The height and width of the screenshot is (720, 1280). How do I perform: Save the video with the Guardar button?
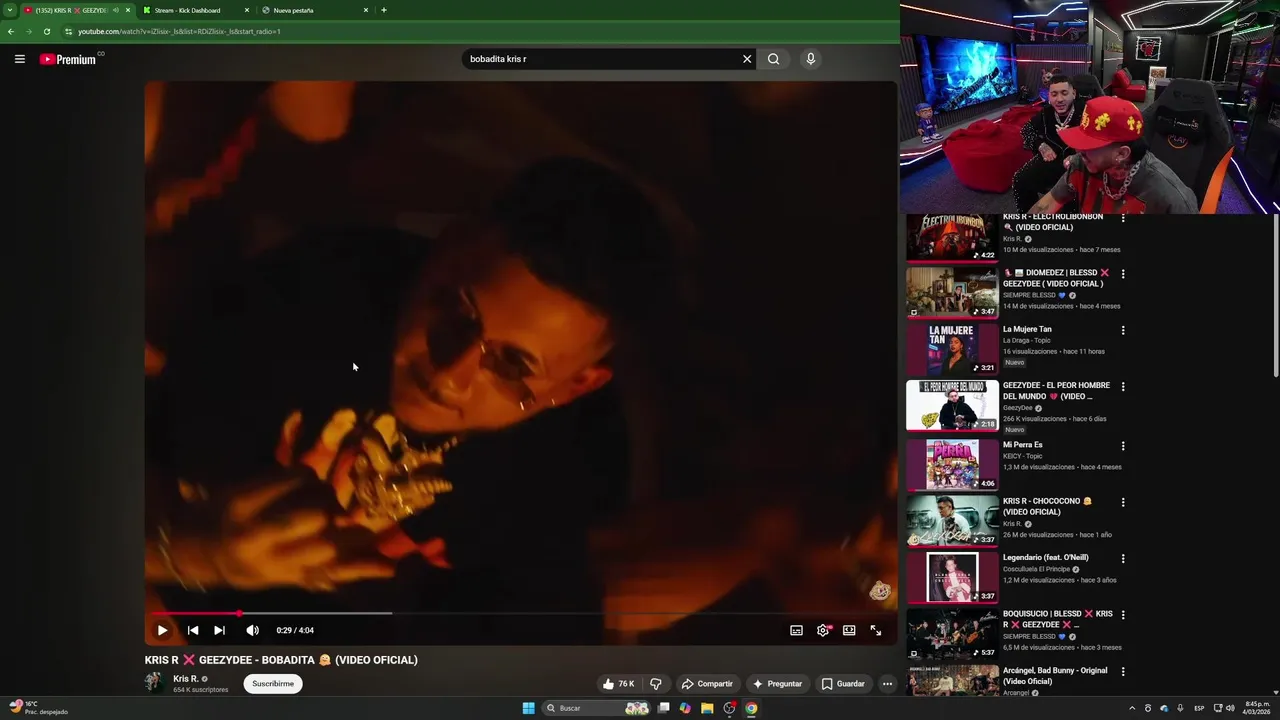(843, 684)
